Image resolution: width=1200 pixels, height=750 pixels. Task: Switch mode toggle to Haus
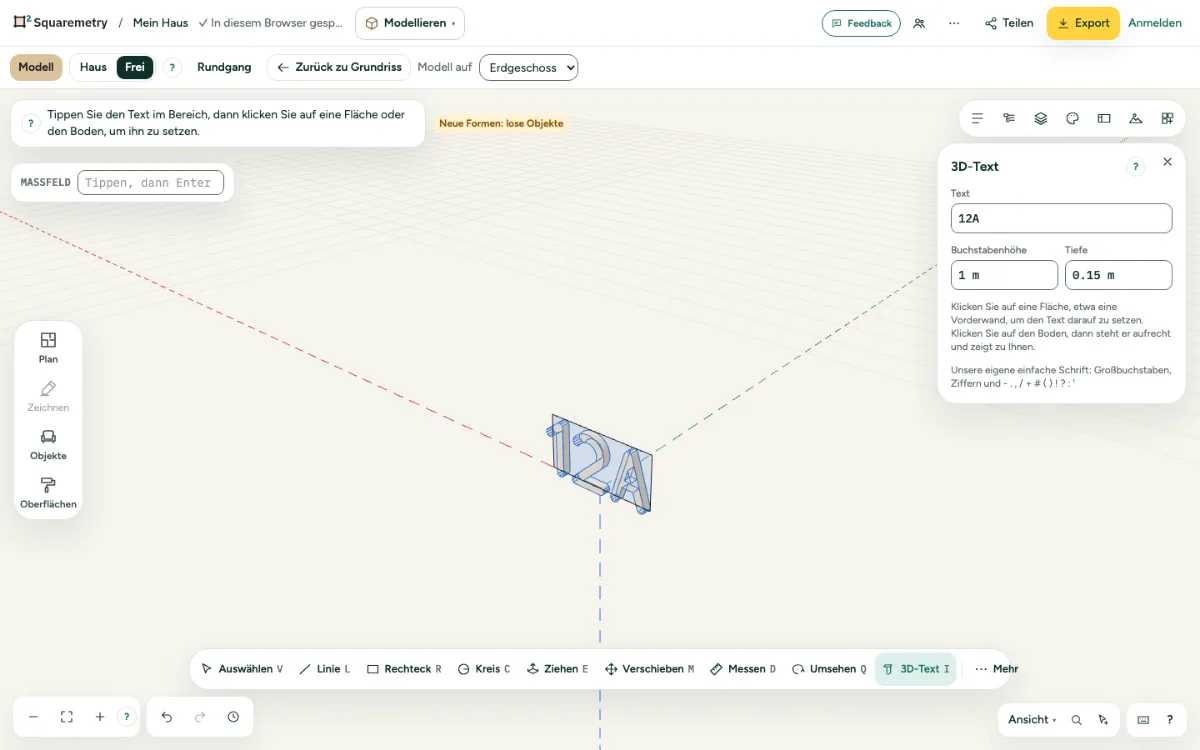click(x=93, y=68)
